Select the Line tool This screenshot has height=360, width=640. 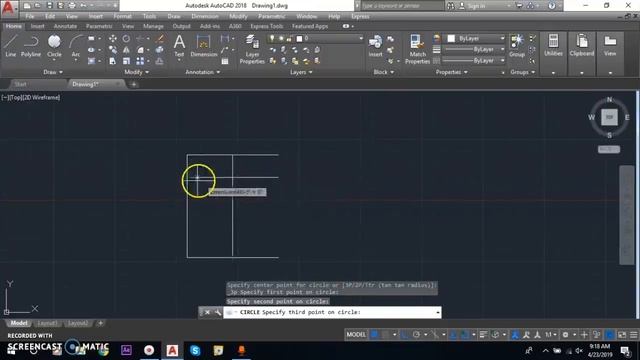[x=11, y=46]
